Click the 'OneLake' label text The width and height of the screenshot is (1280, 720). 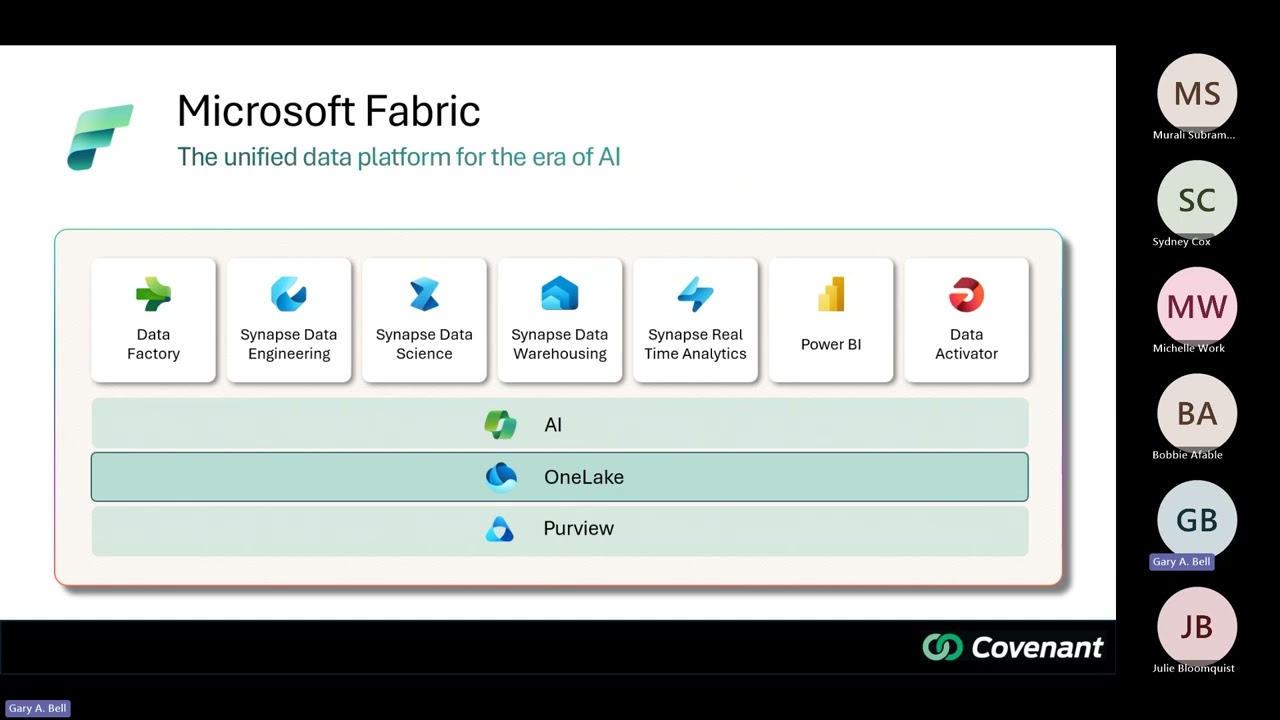click(584, 477)
